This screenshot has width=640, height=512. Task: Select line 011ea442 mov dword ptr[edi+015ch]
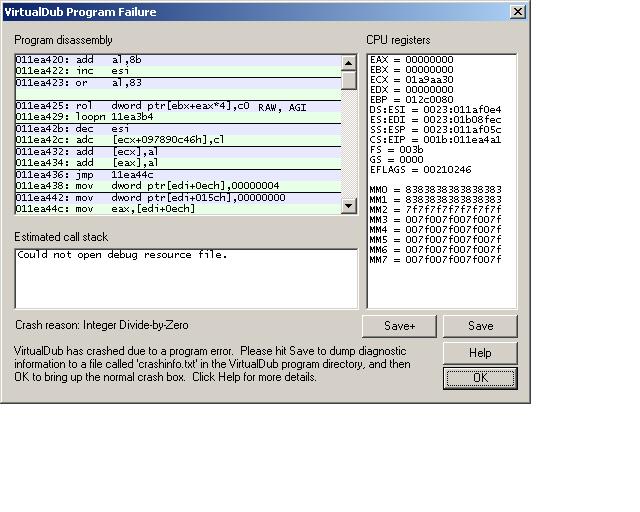(178, 198)
